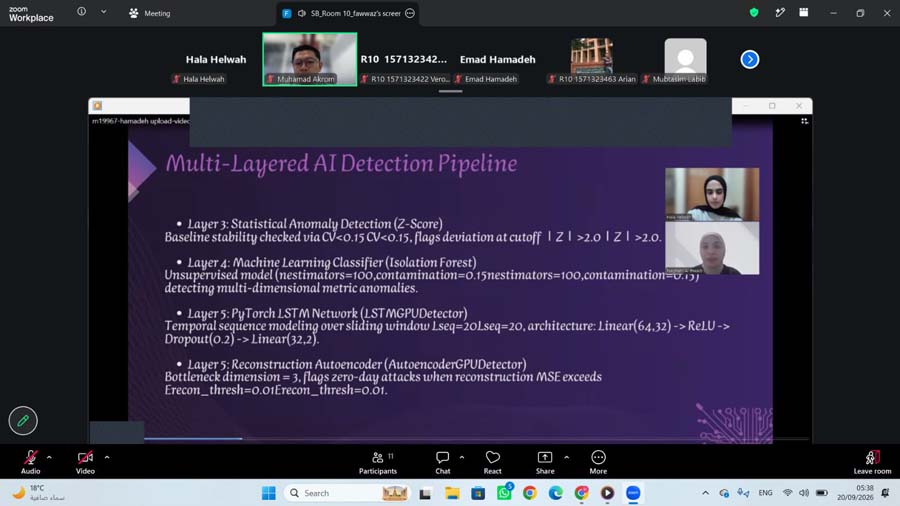Open the Wi-Fi network tray icon
This screenshot has width=900, height=506.
tap(788, 493)
